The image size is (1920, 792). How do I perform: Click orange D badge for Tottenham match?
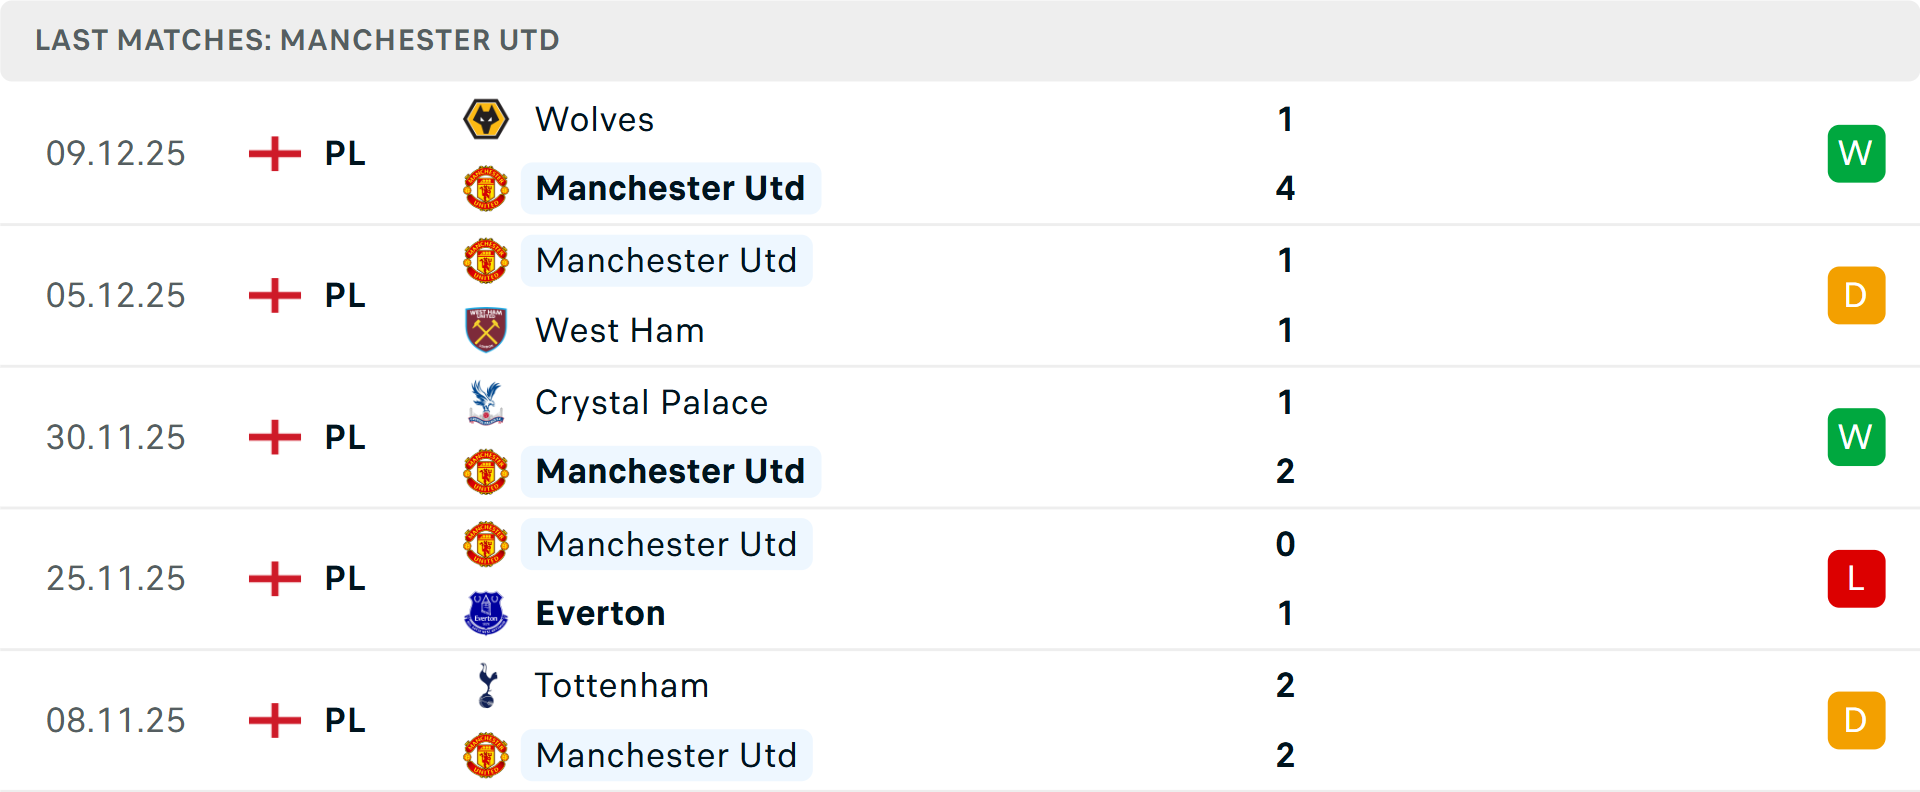(1856, 721)
